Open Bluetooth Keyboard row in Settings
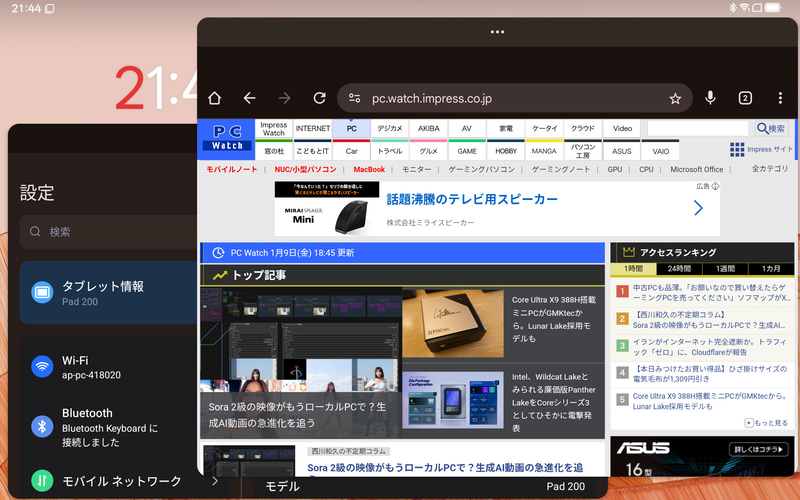This screenshot has width=800, height=500. coord(110,426)
